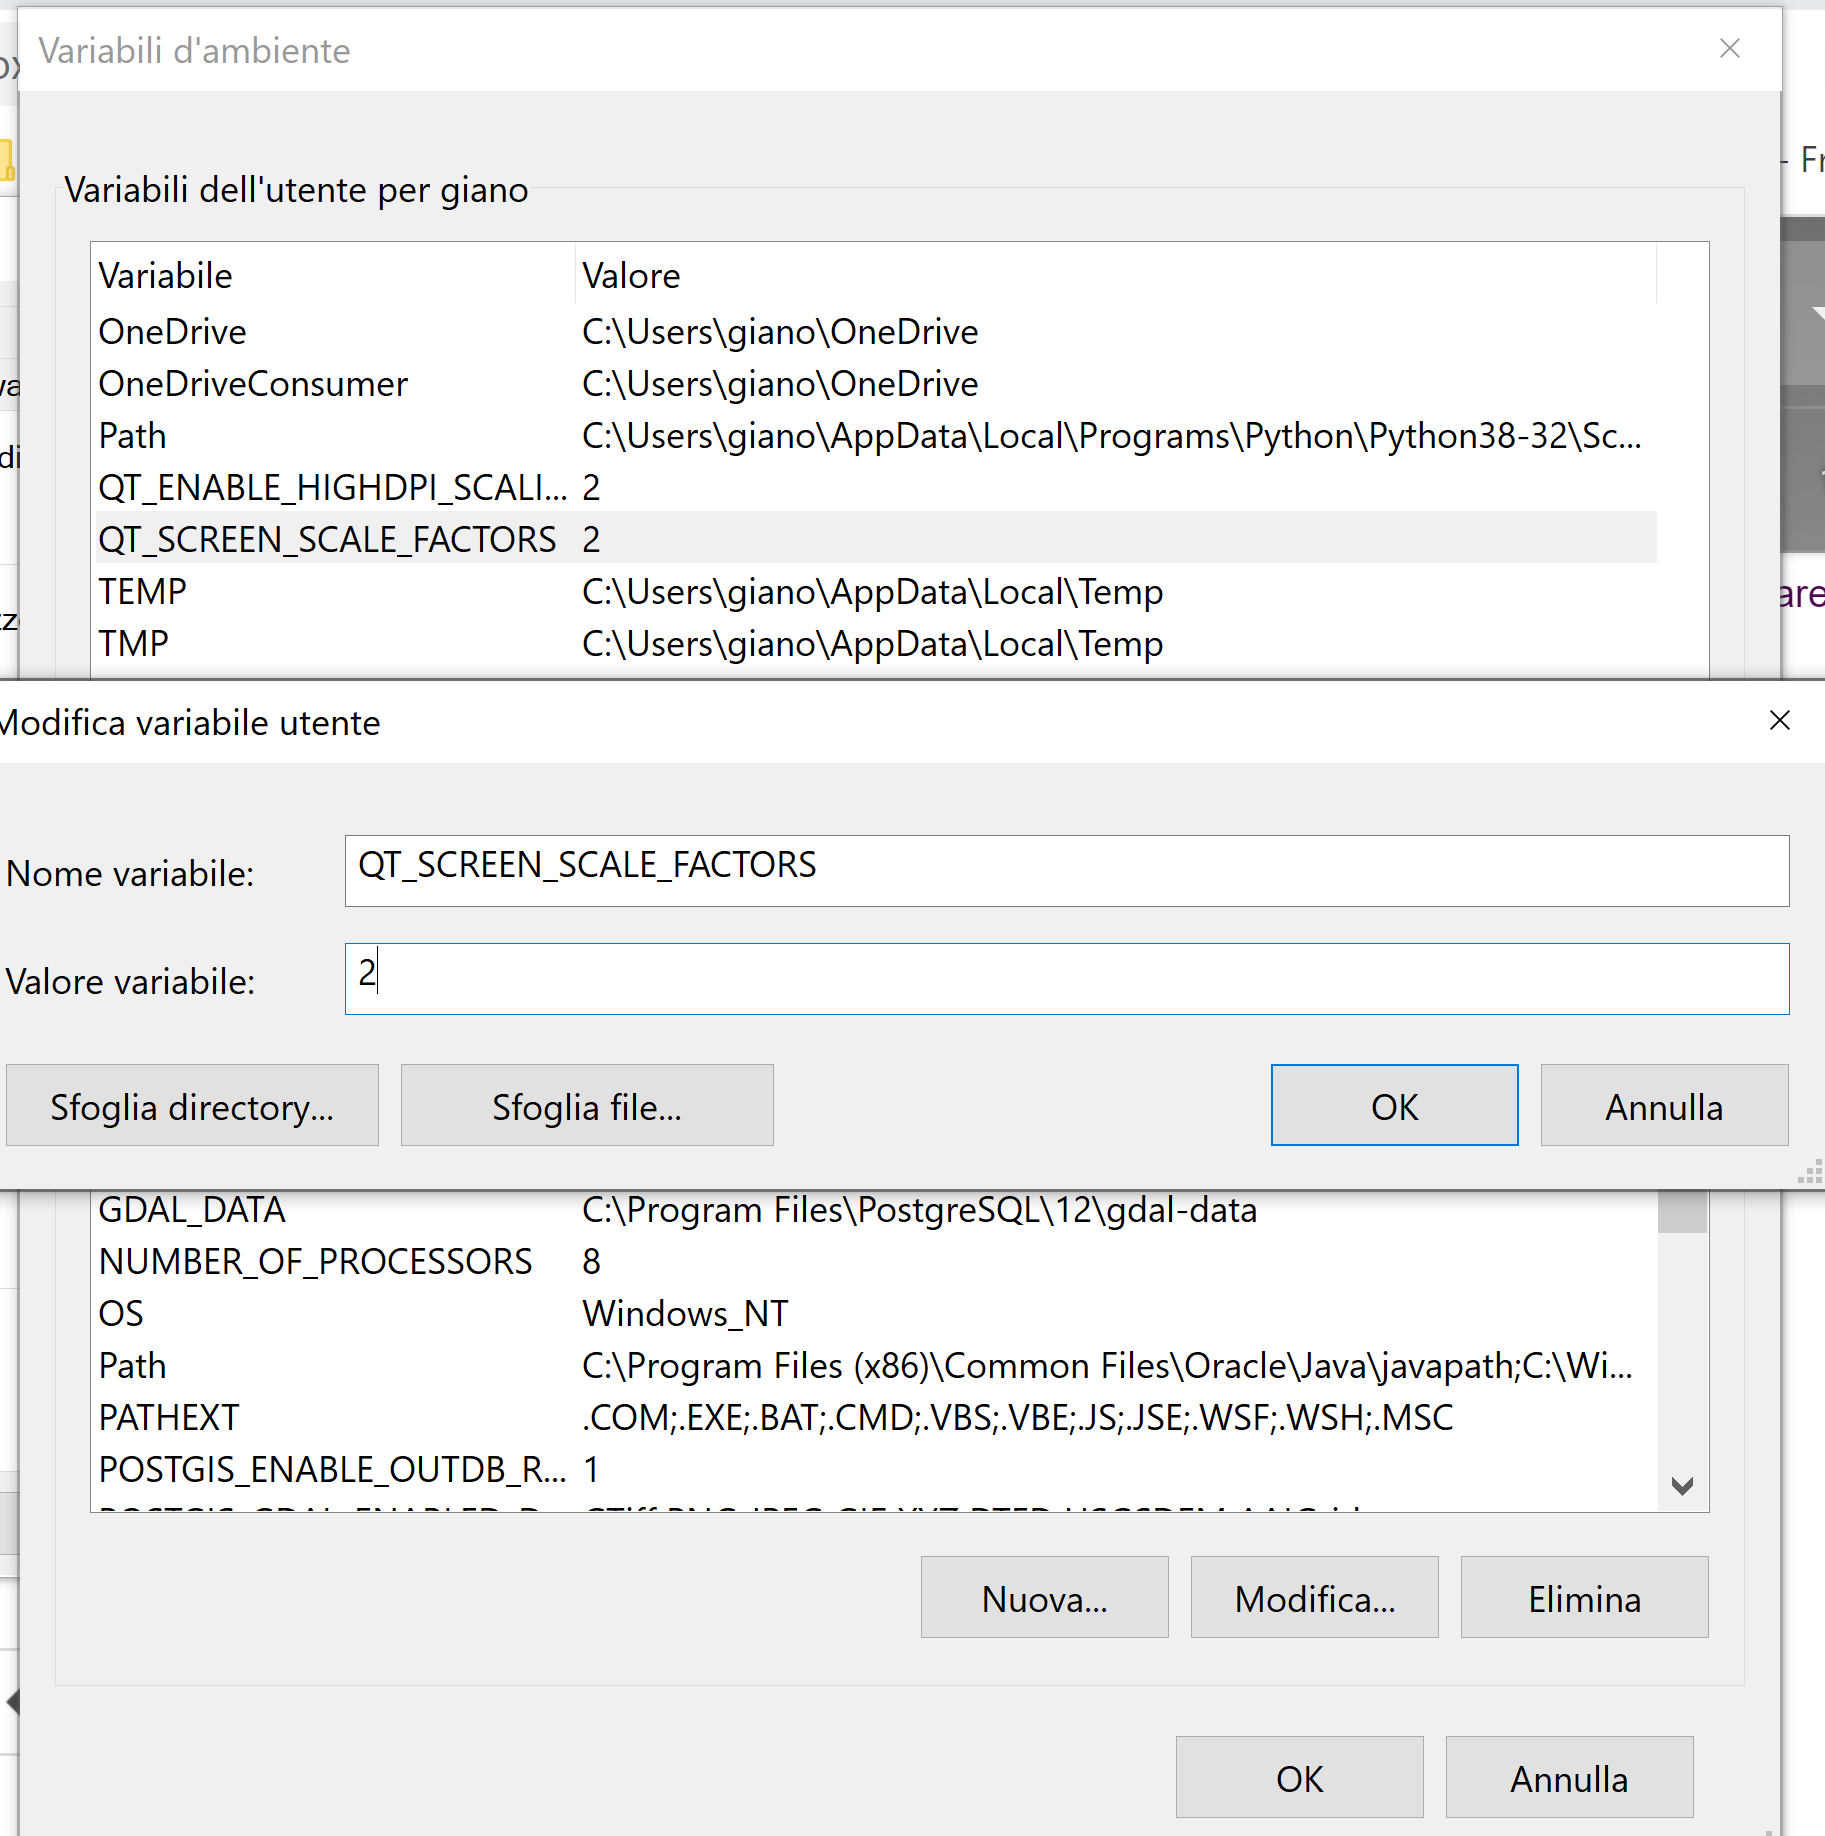The image size is (1825, 1836).
Task: Close the Modifica variabile utente dialog
Action: [x=1779, y=721]
